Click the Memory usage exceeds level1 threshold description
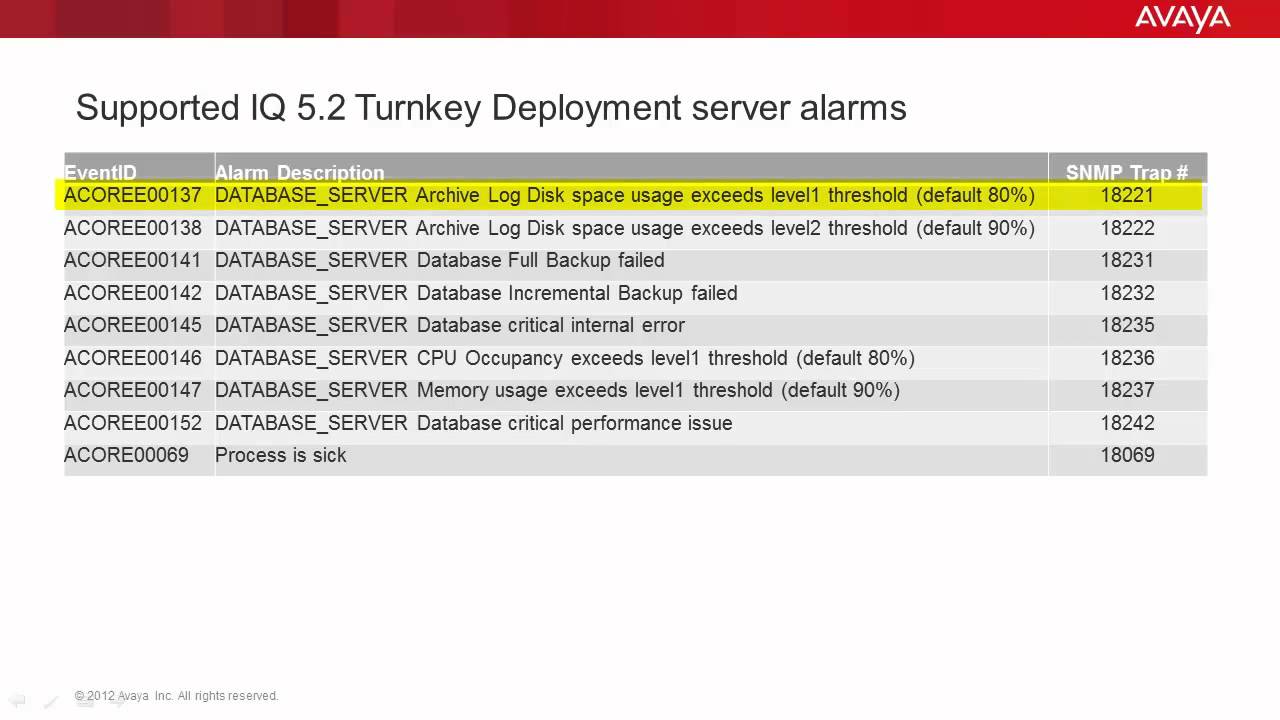 coord(557,390)
